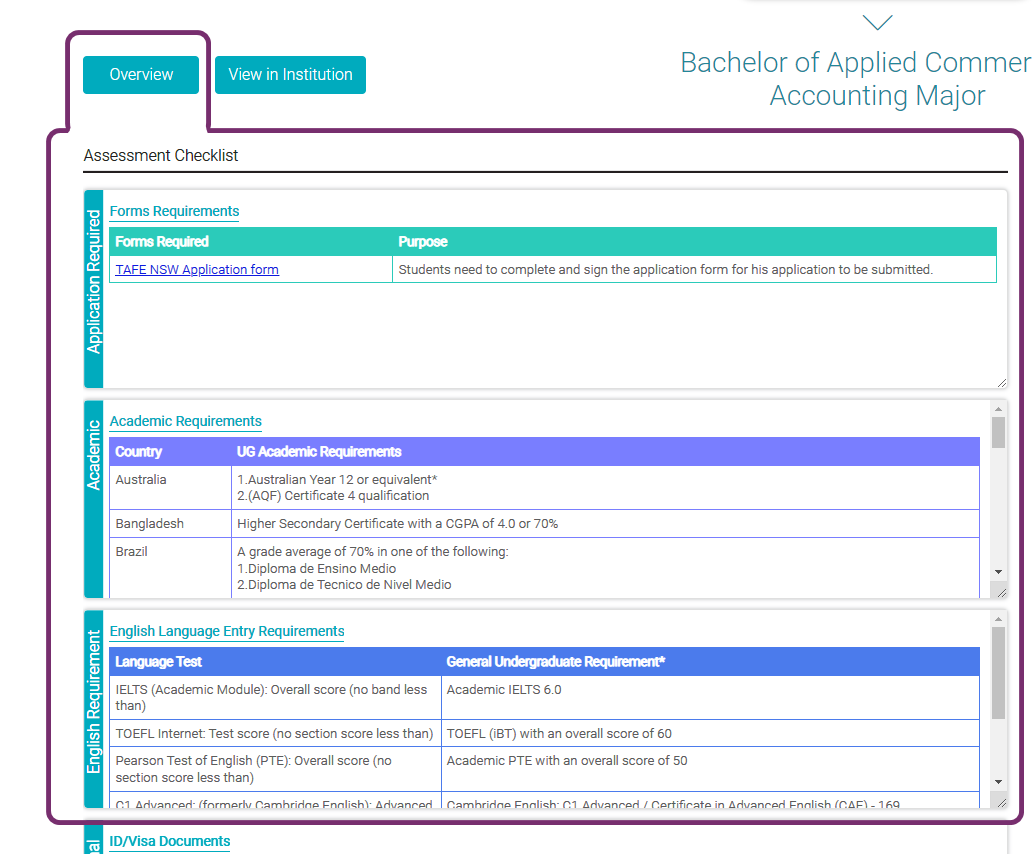Click the Academic Requirements scrollbar thumb

tap(998, 433)
